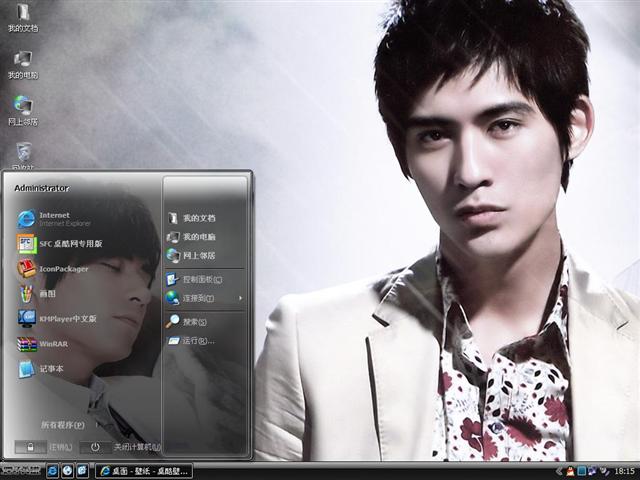Launch Internet Explorer from quick launch bar

[x=53, y=471]
